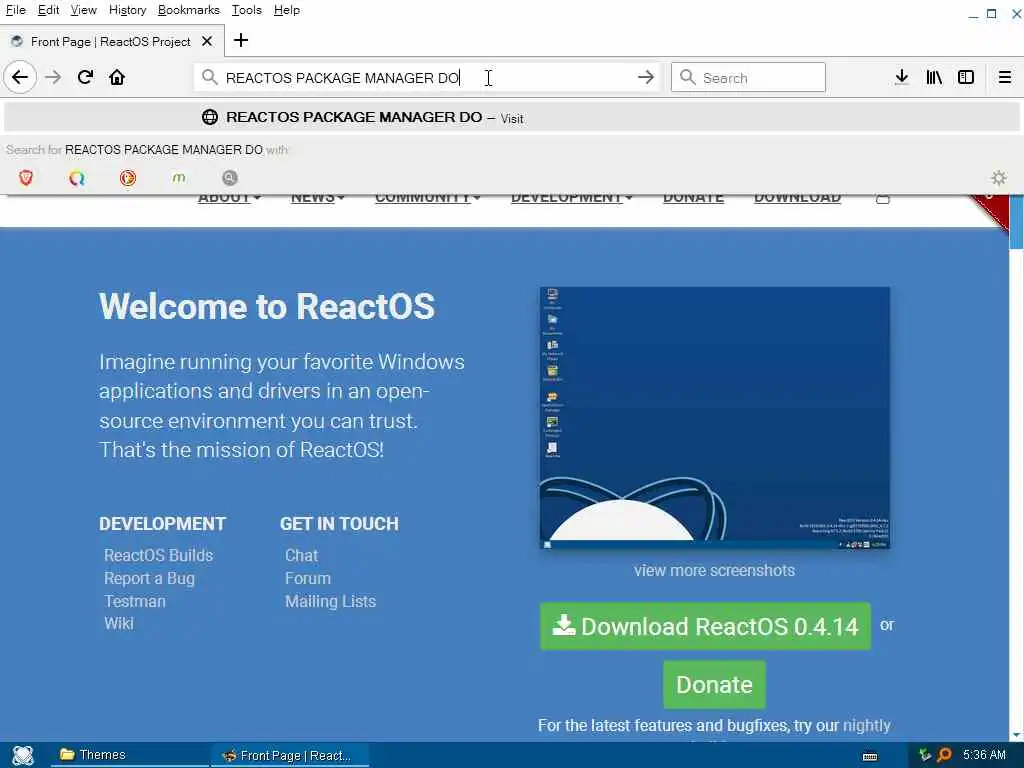
Task: Click the forward navigation arrow
Action: [x=53, y=78]
